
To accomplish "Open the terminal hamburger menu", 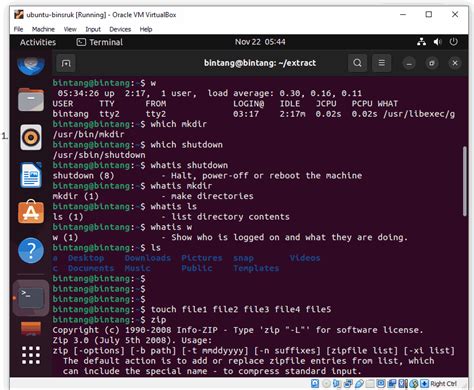I will (382, 63).
